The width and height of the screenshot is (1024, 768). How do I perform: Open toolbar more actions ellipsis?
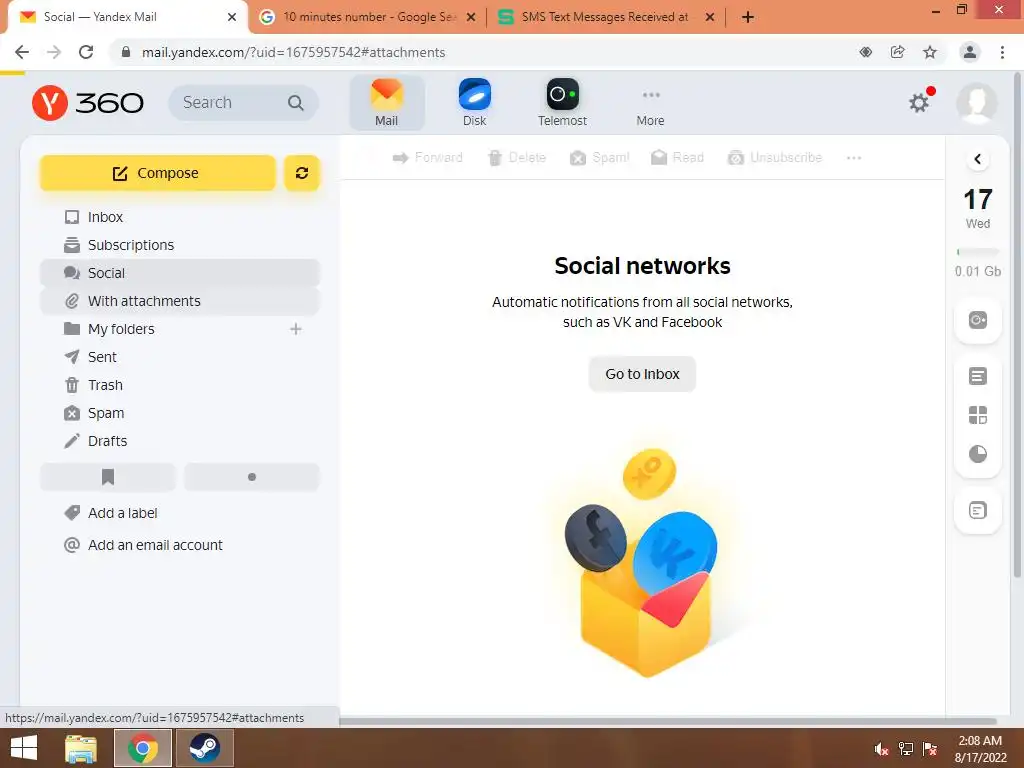click(x=854, y=157)
